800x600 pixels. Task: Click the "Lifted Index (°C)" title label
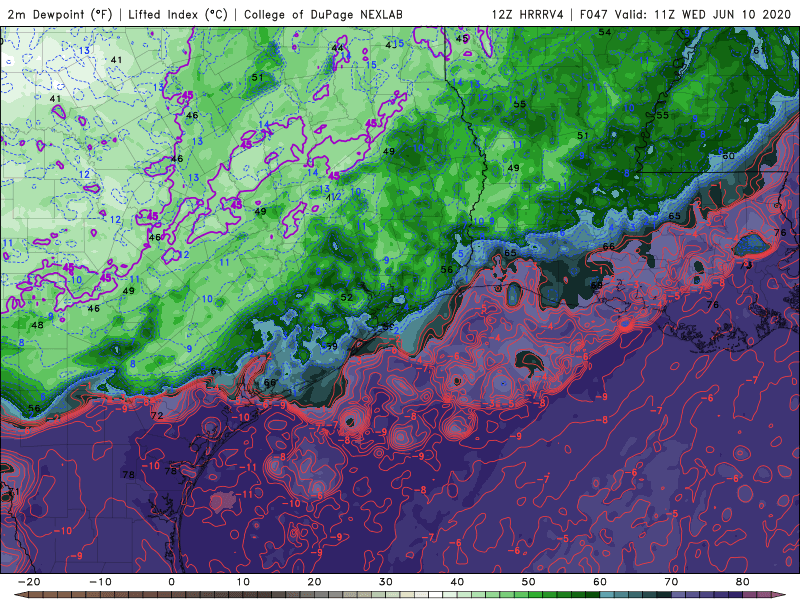tap(178, 14)
